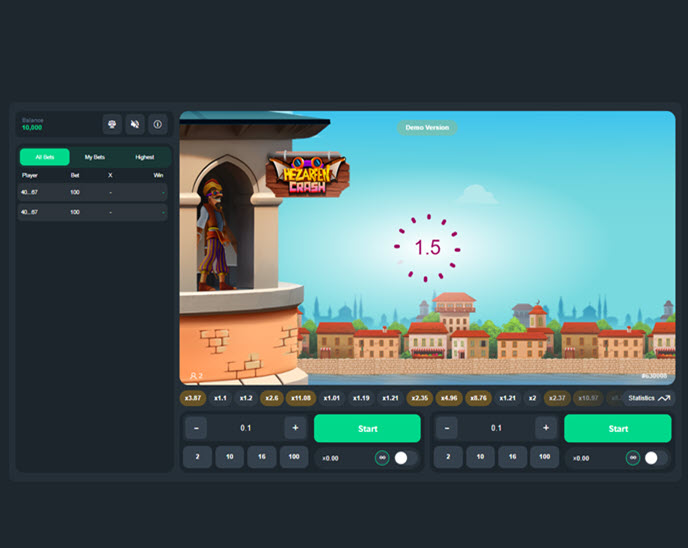Open the game info icon
Image resolution: width=688 pixels, height=548 pixels.
click(x=158, y=125)
